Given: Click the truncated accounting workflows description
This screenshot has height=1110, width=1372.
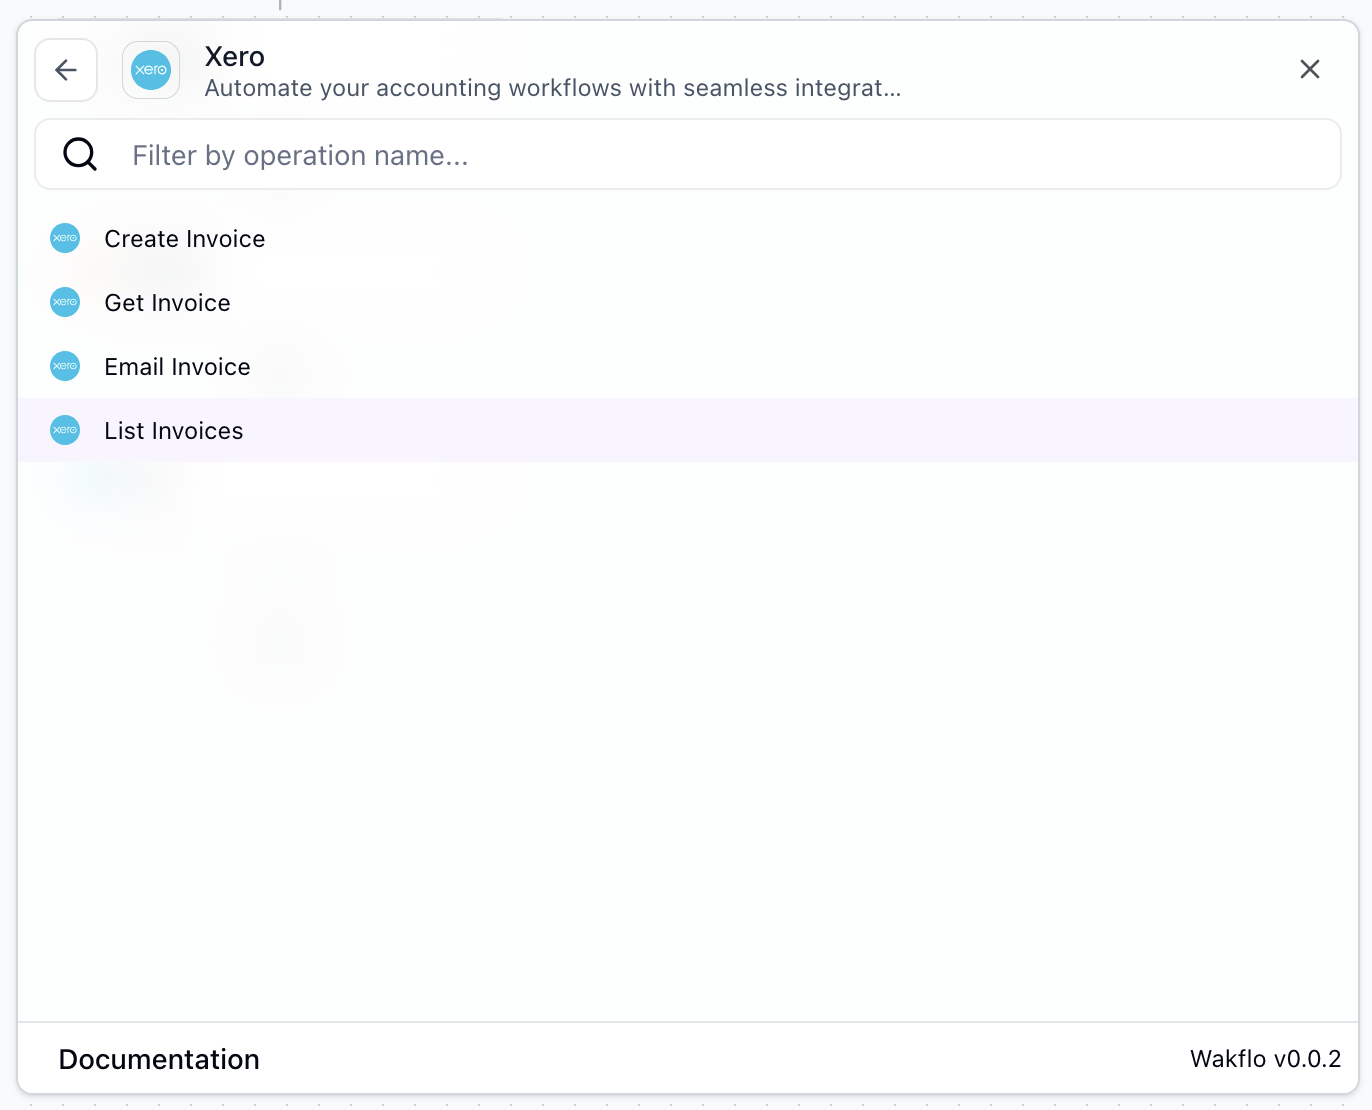Looking at the screenshot, I should (552, 88).
